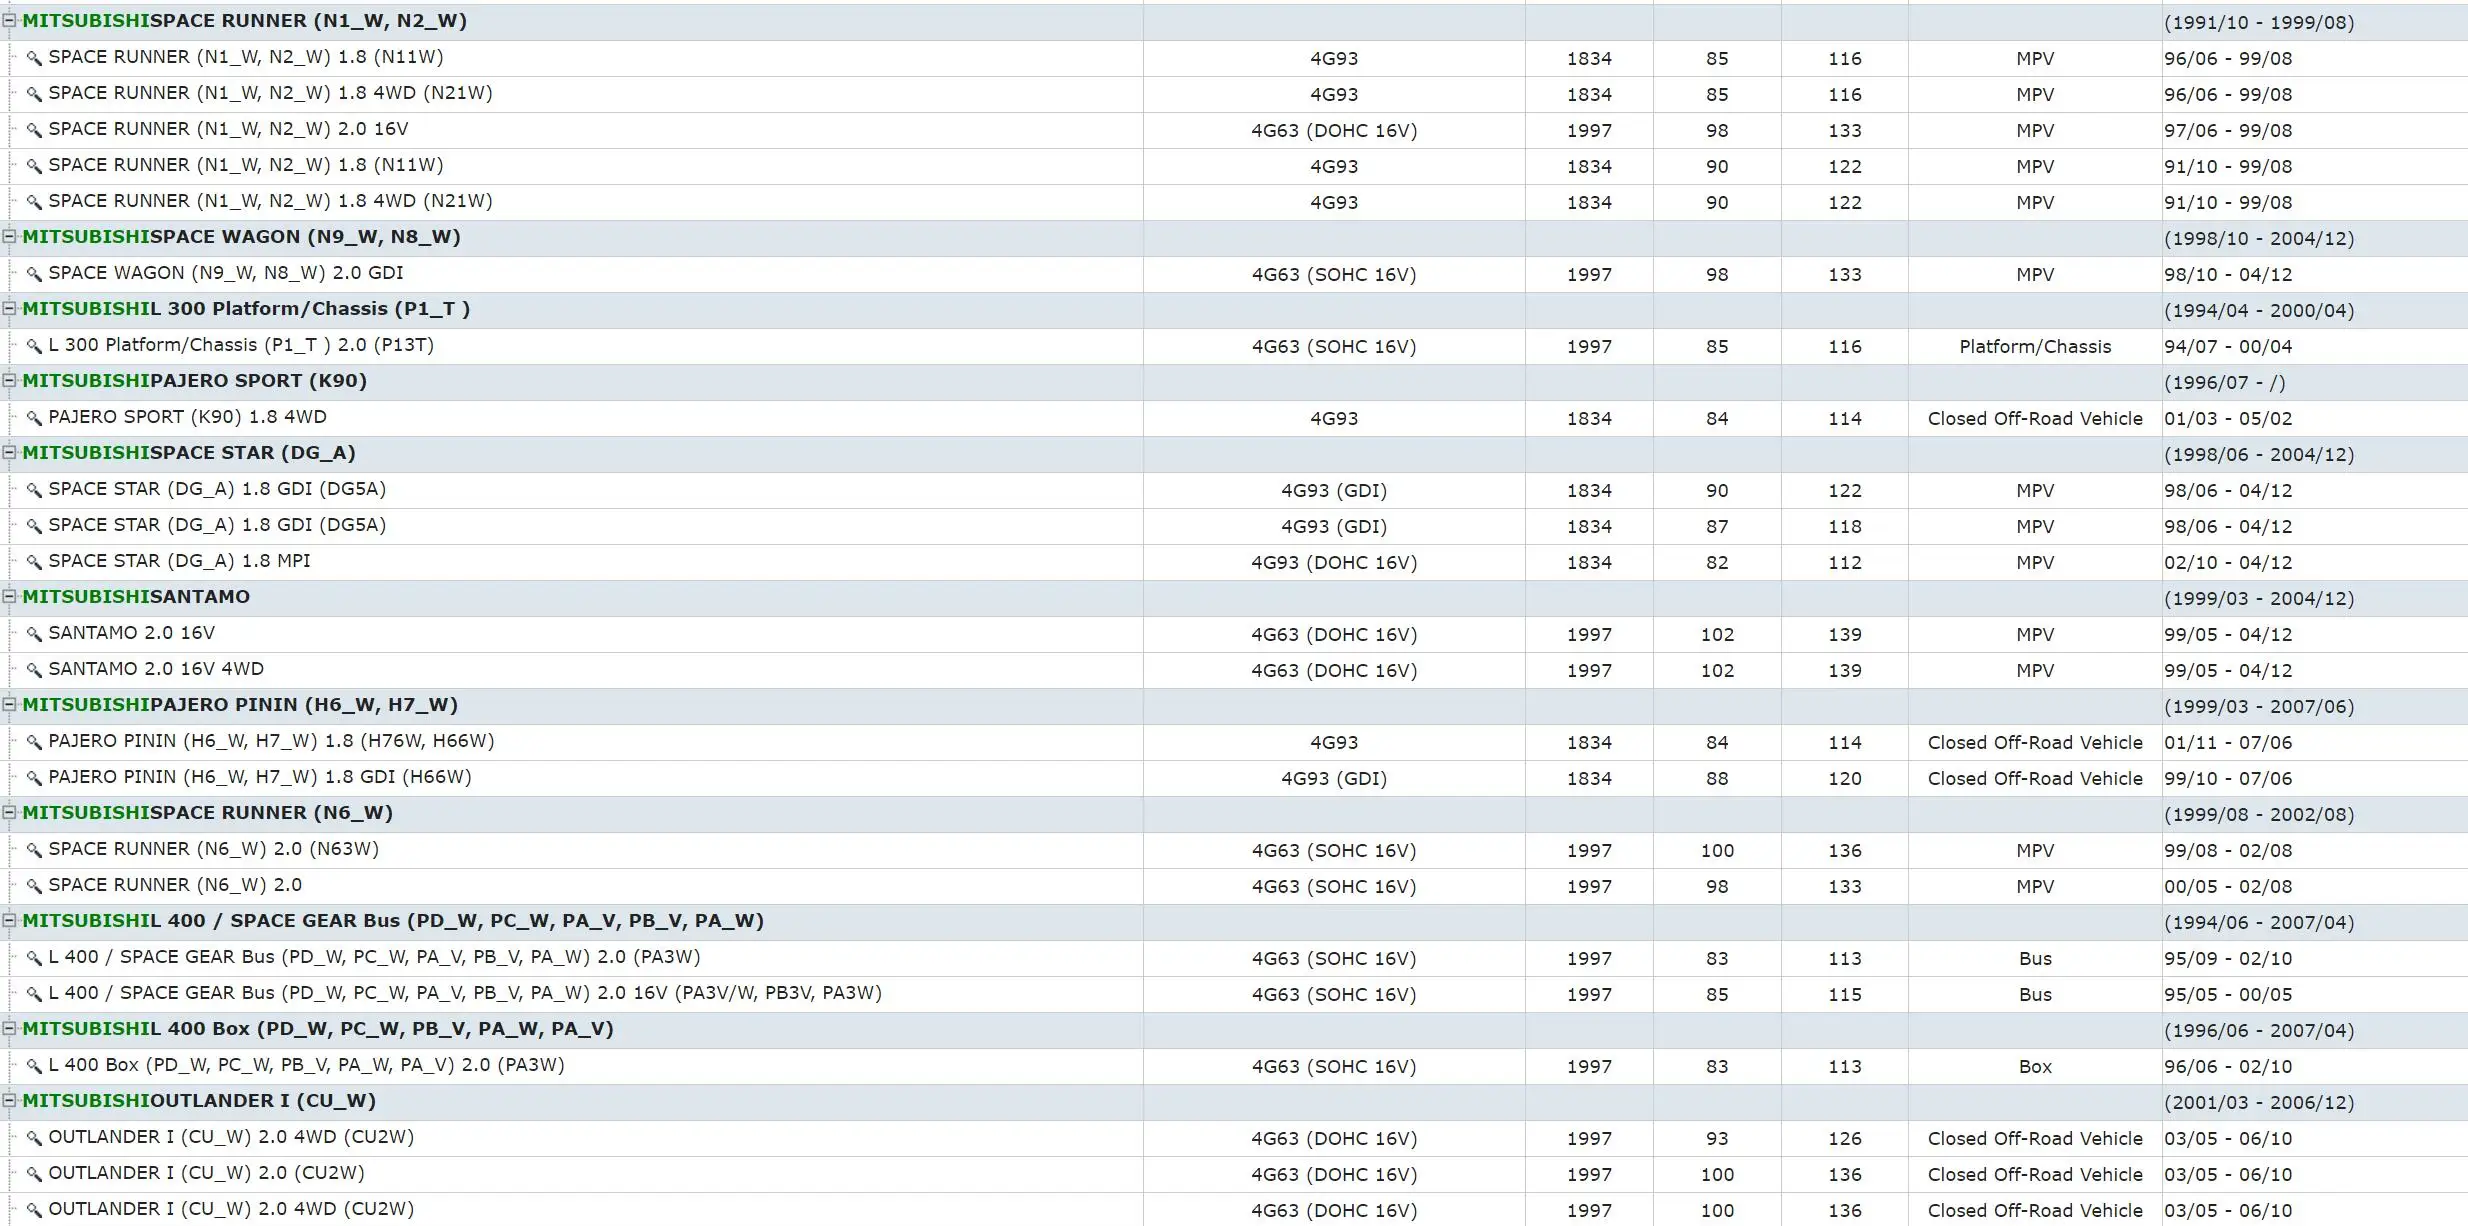This screenshot has width=2468, height=1226.
Task: Click the '(1996/07 - /)' date range
Action: point(2225,383)
